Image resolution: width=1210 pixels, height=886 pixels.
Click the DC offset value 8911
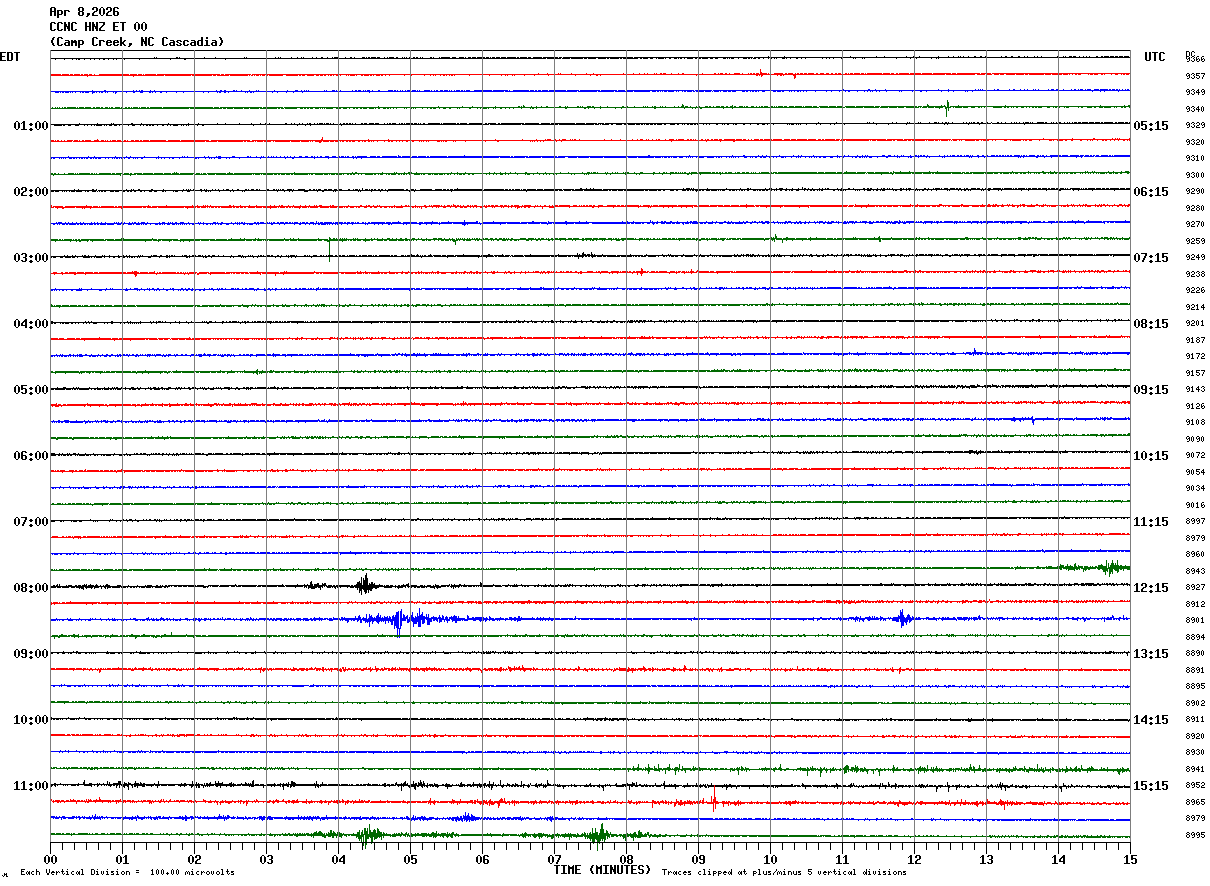(1195, 720)
